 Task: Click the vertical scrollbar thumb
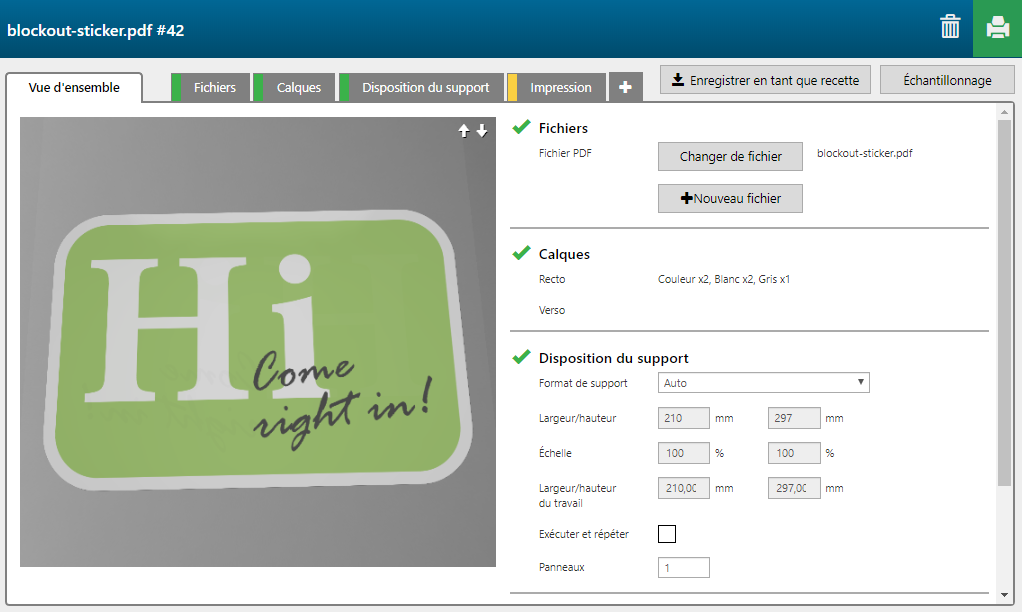(x=1004, y=302)
